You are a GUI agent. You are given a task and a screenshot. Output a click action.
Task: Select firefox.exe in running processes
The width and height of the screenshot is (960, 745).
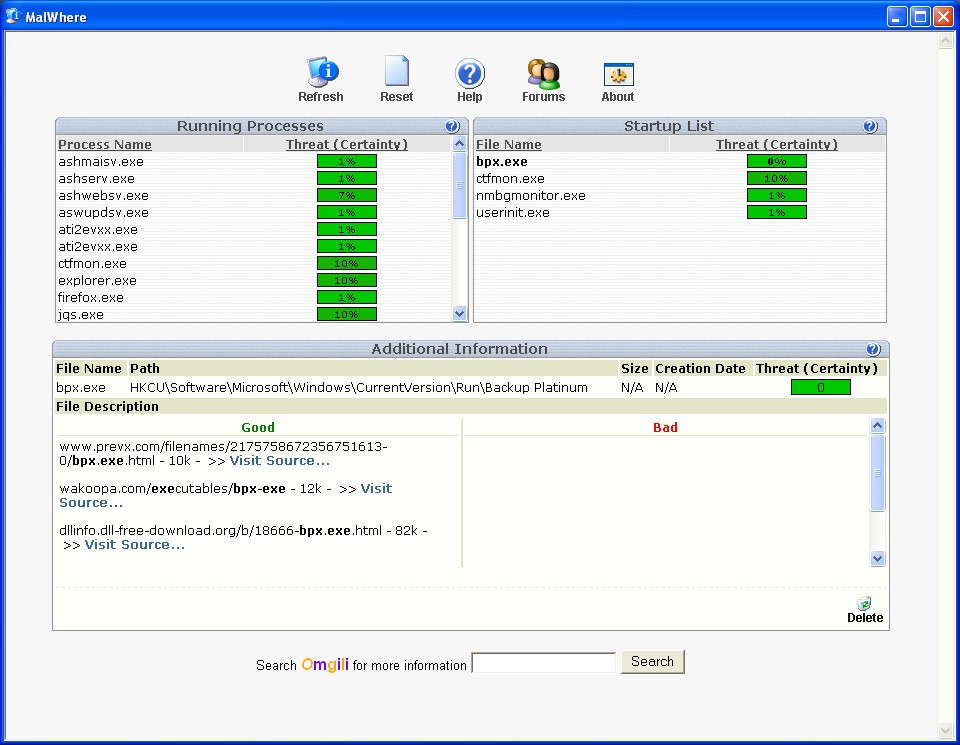91,298
